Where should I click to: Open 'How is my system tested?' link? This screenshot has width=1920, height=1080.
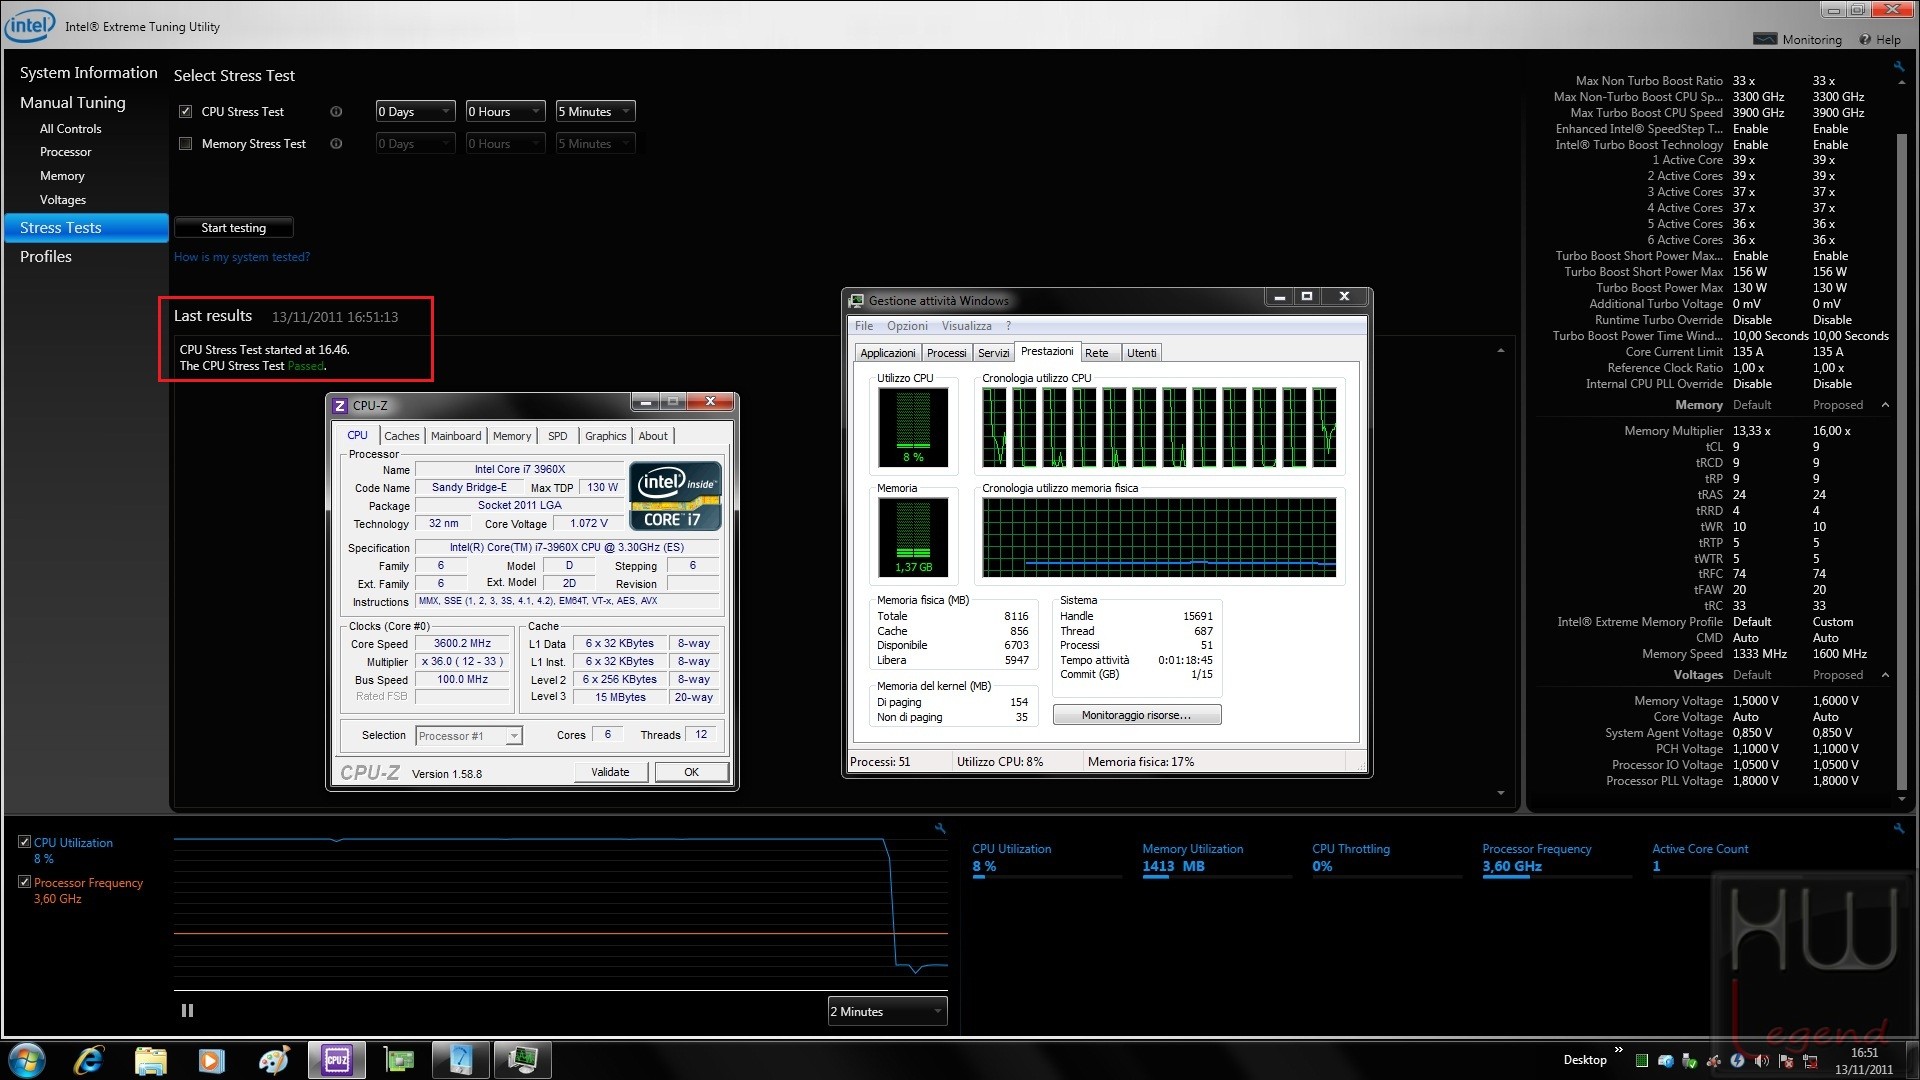coord(242,257)
